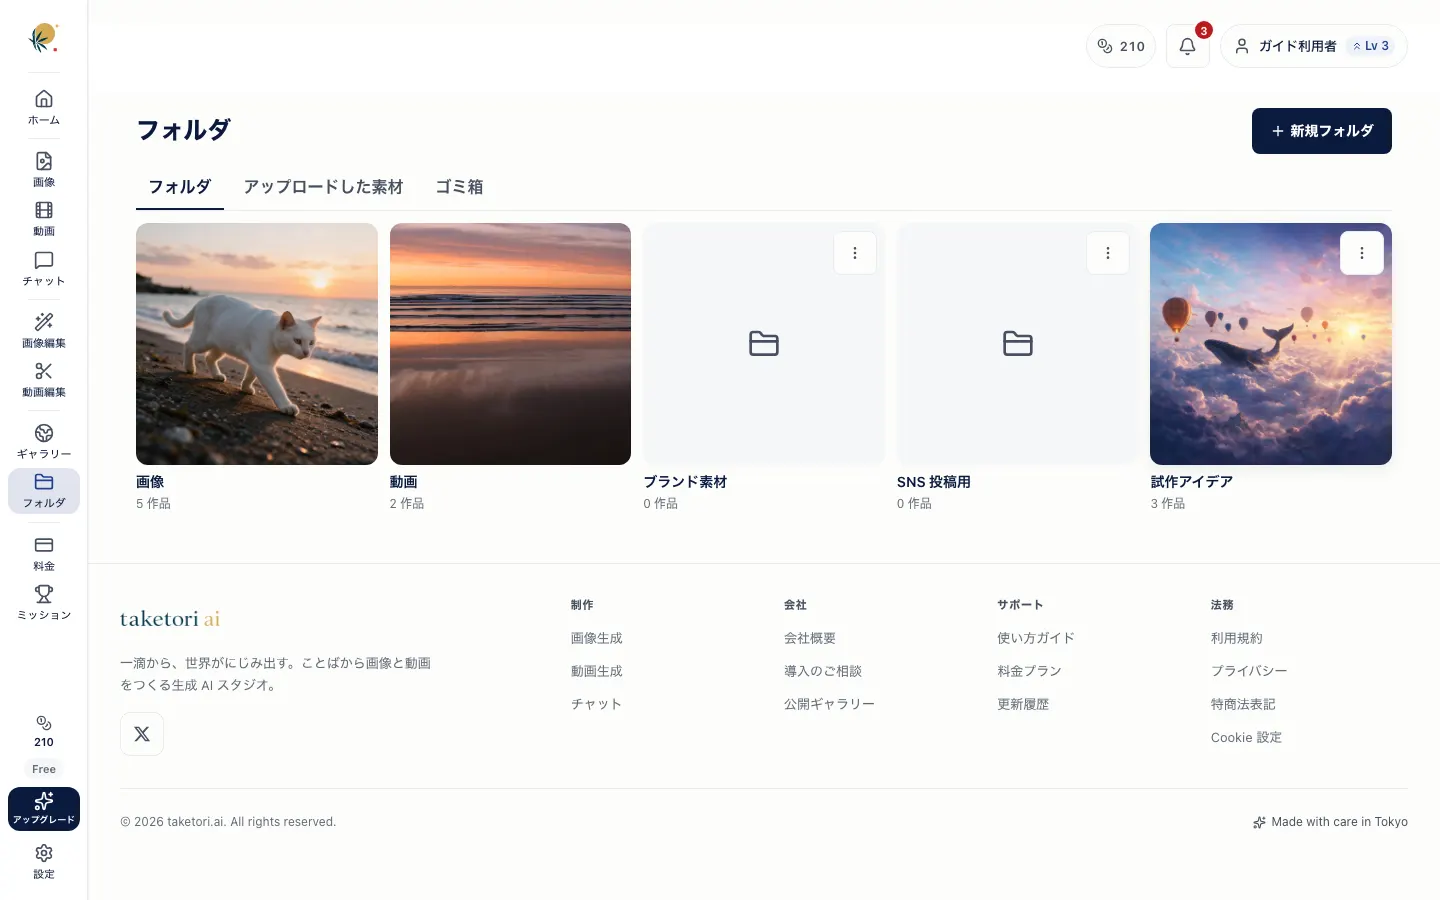Viewport: 1440px width, 900px height.
Task: Open the empty SNS 投稿用 folder card
Action: tap(1018, 344)
